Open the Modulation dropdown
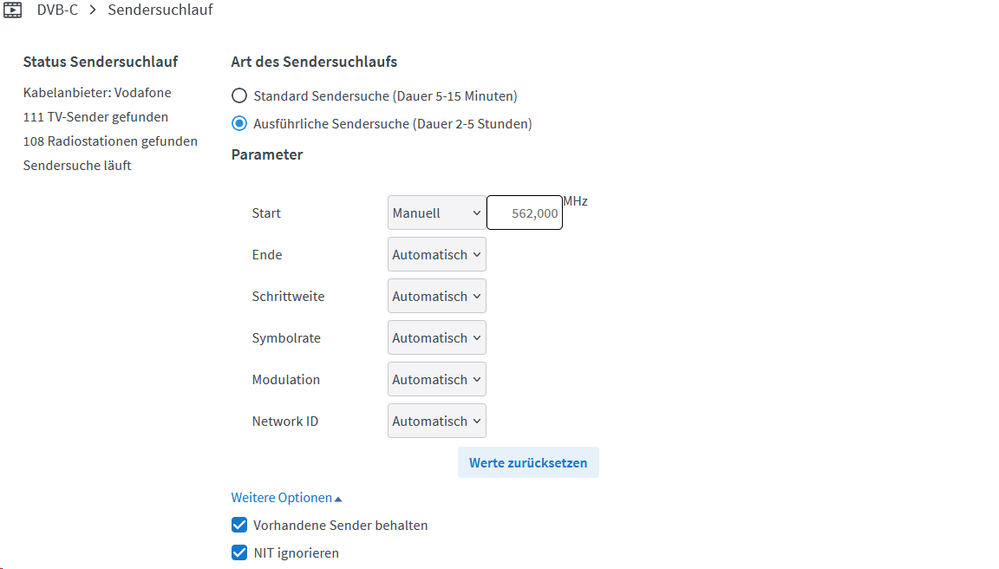This screenshot has width=999, height=569. (x=437, y=380)
